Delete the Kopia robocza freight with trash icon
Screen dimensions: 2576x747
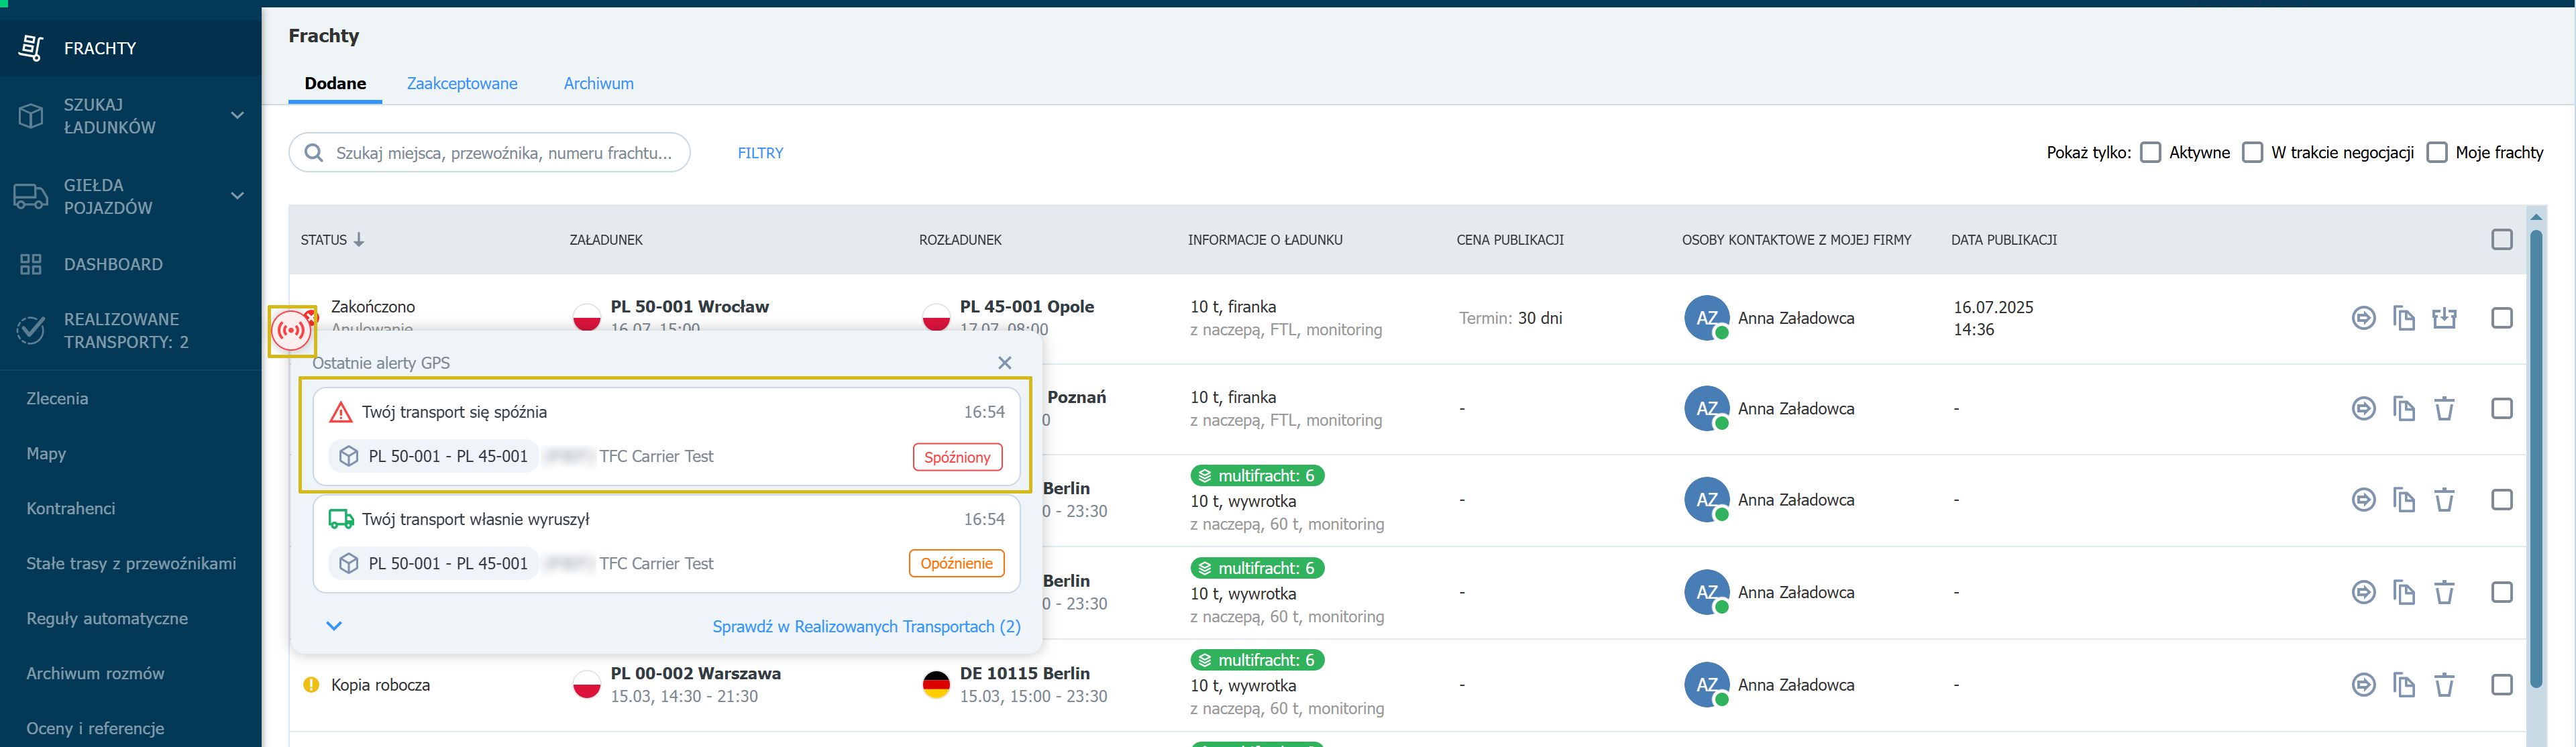point(2444,685)
